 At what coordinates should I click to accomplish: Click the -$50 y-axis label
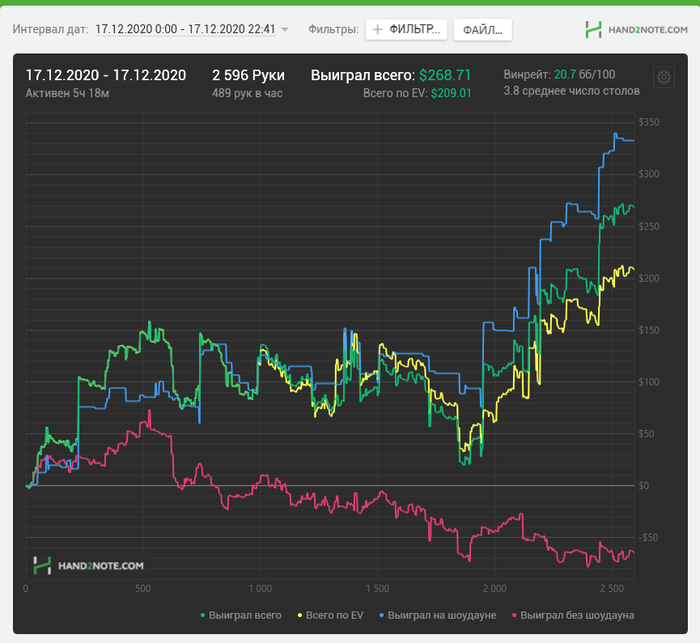(x=649, y=538)
